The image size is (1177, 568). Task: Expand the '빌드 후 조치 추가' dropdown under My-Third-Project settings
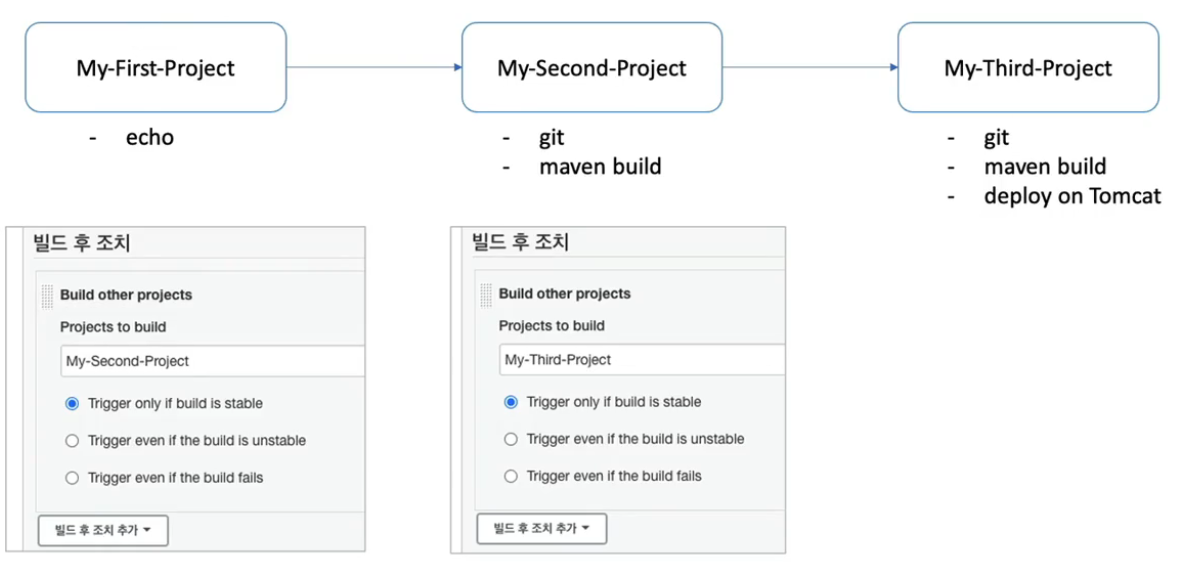542,529
